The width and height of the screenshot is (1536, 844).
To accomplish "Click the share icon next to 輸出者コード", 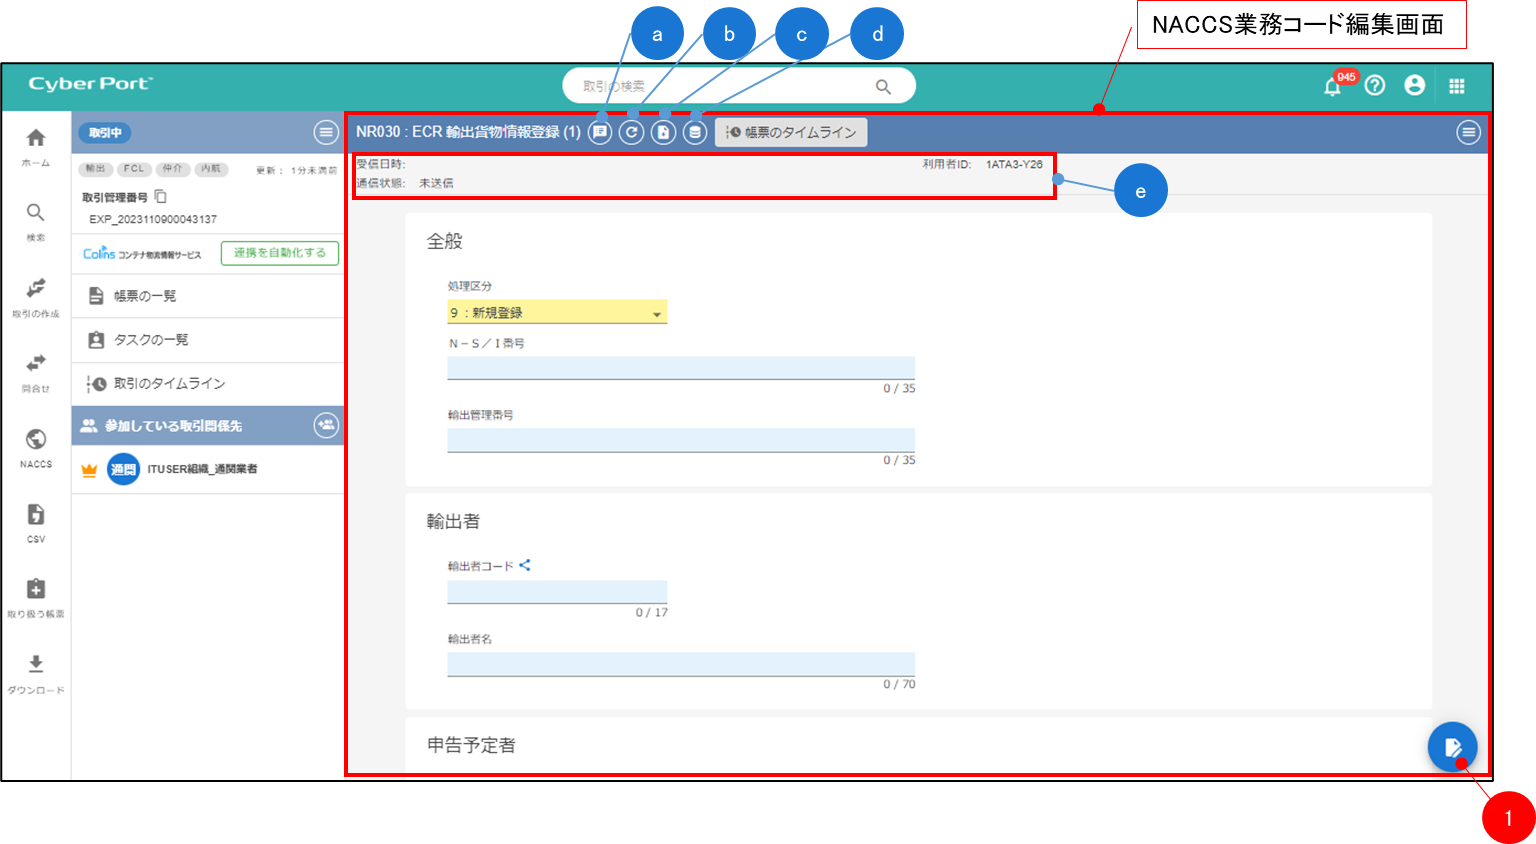I will pyautogui.click(x=525, y=565).
